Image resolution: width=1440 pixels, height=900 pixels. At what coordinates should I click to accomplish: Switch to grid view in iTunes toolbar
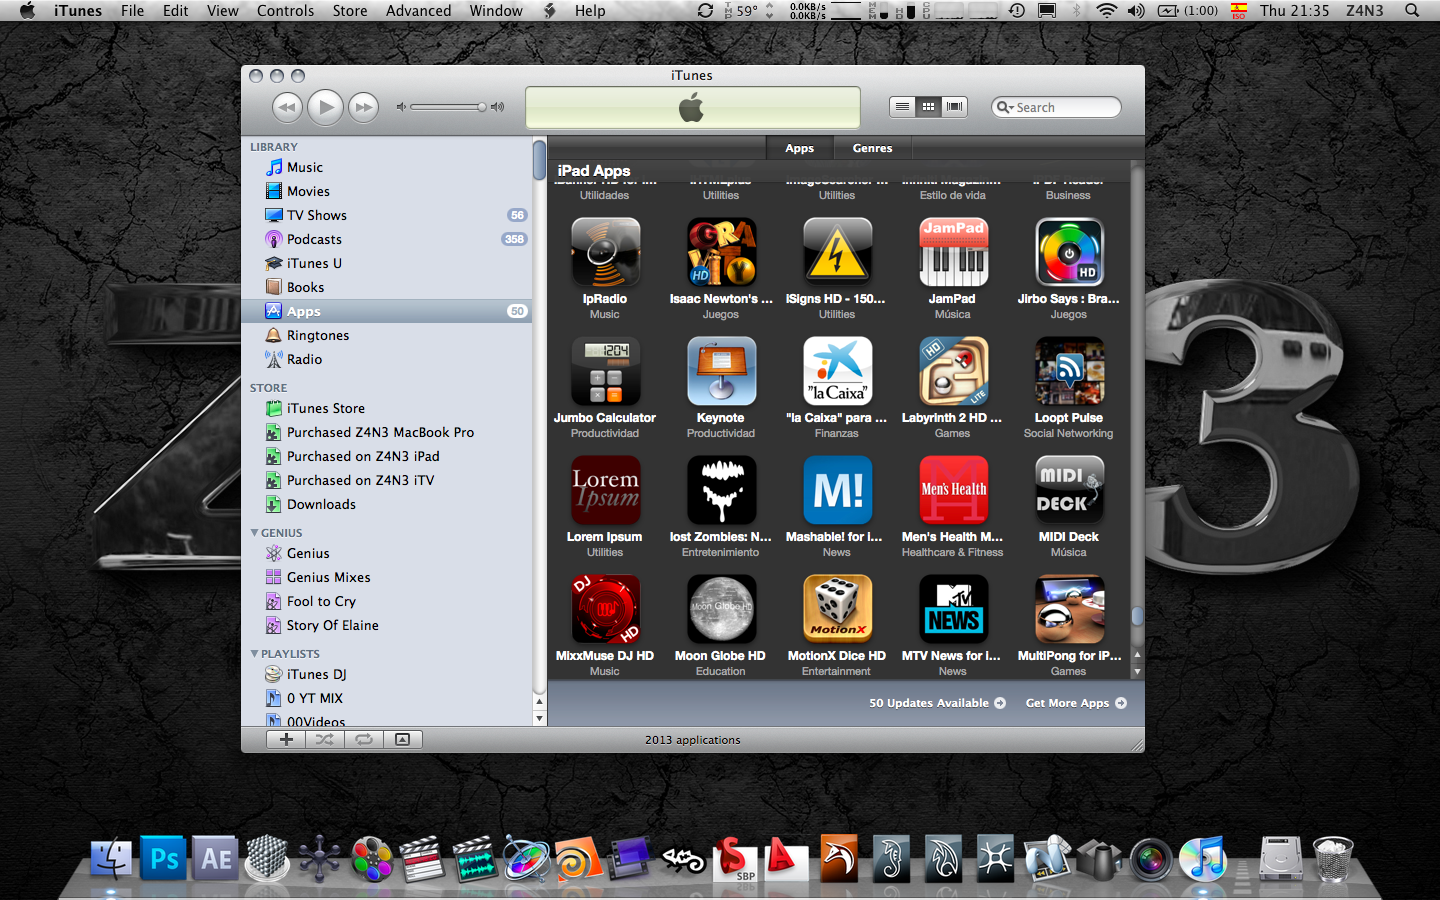pos(928,106)
